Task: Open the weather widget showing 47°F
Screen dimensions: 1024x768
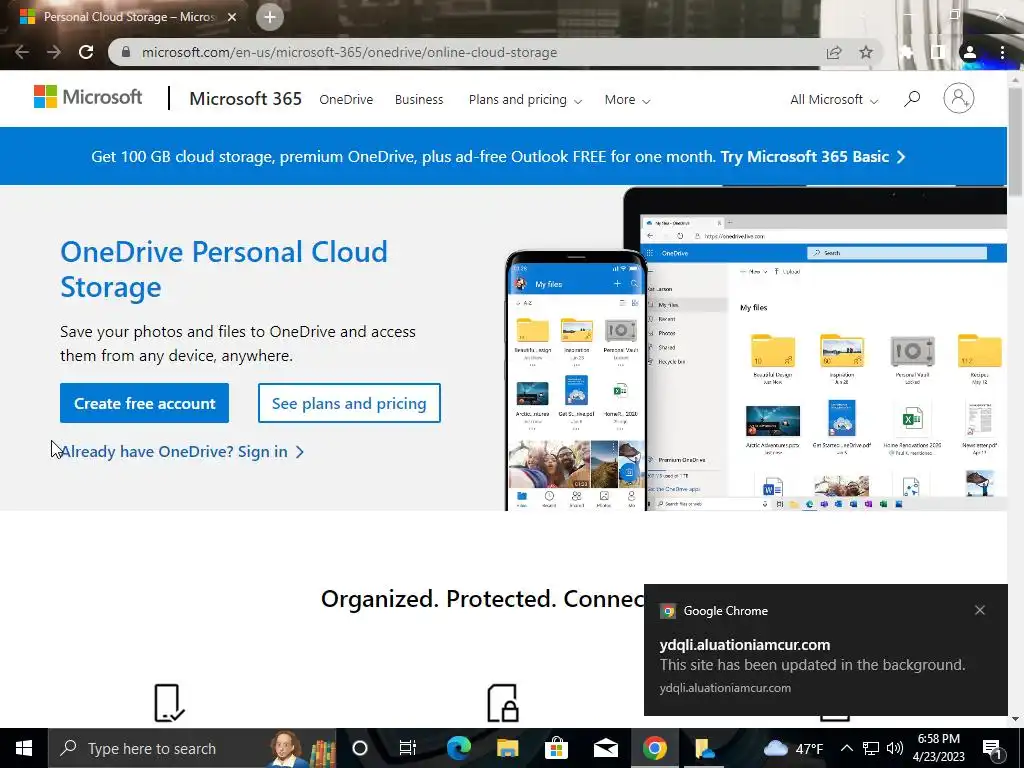Action: [793, 748]
